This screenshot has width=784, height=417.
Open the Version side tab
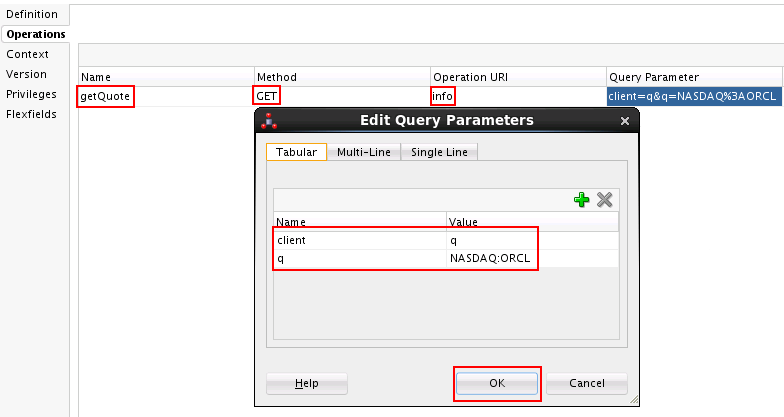(x=26, y=74)
